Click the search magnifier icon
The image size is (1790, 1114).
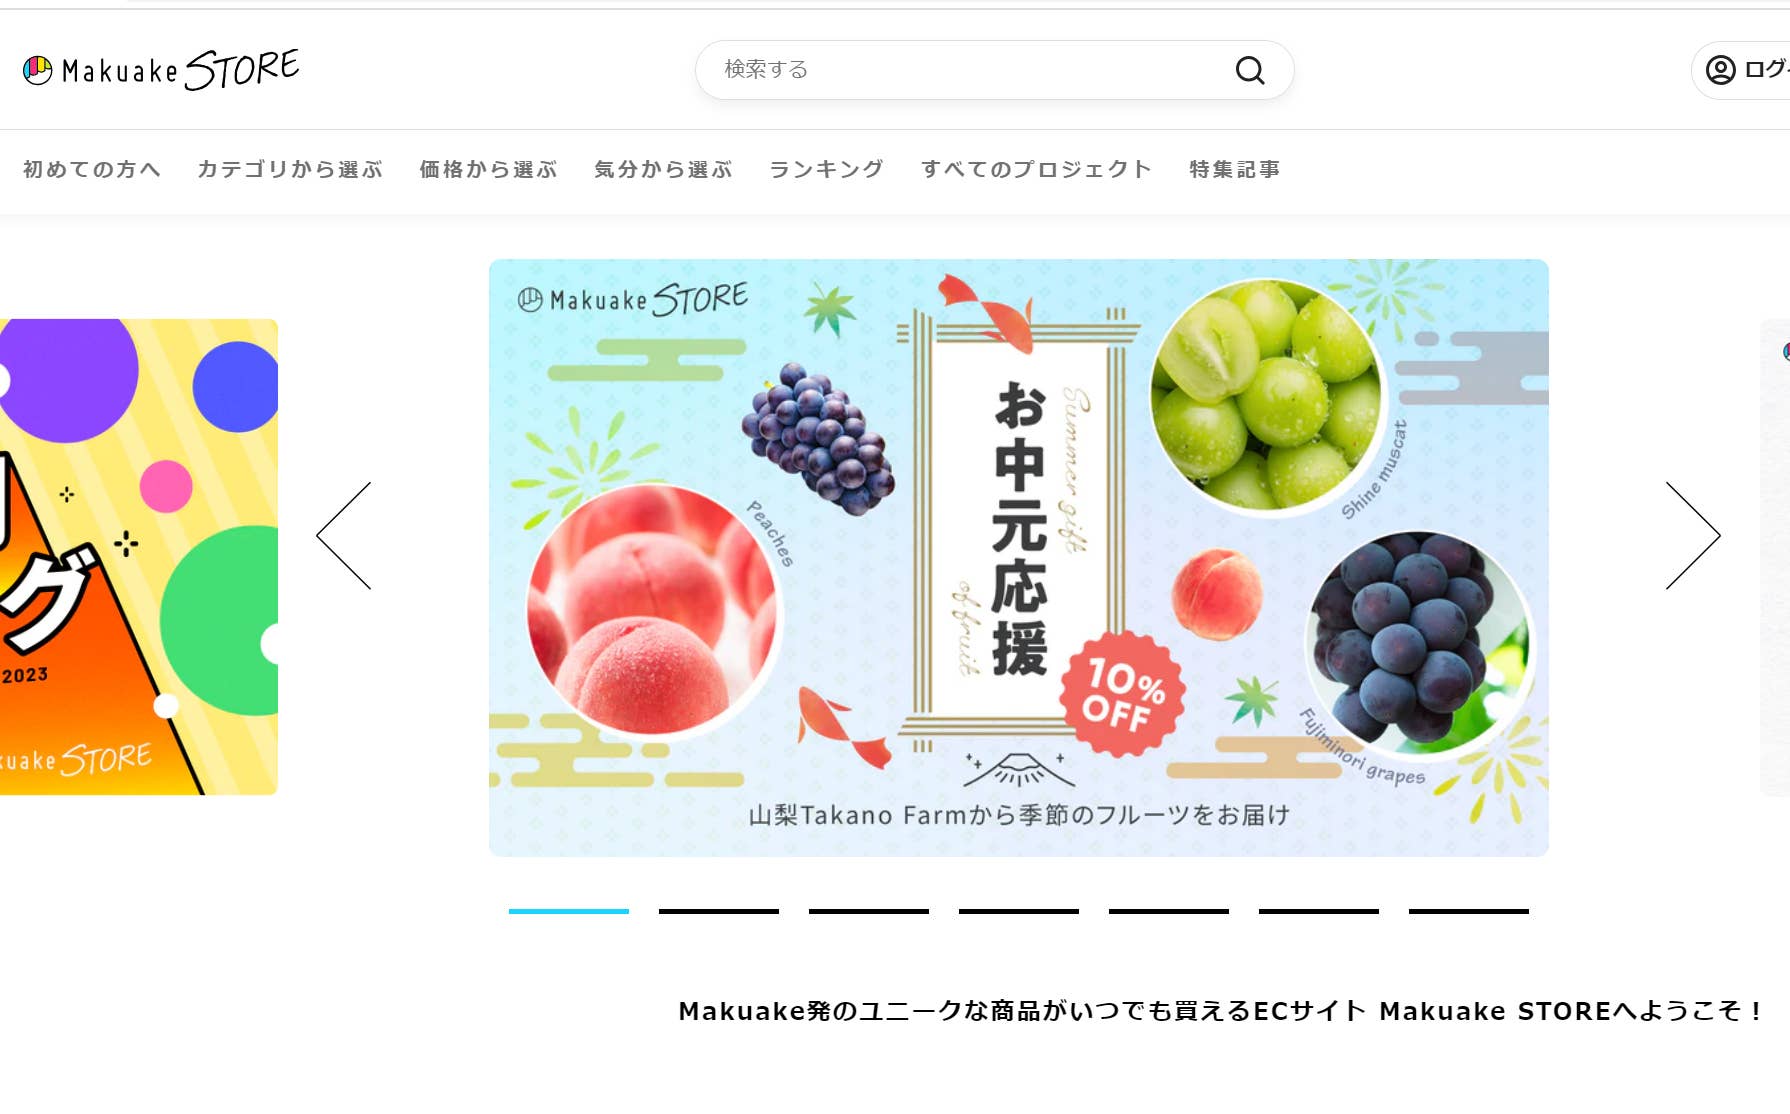1250,70
